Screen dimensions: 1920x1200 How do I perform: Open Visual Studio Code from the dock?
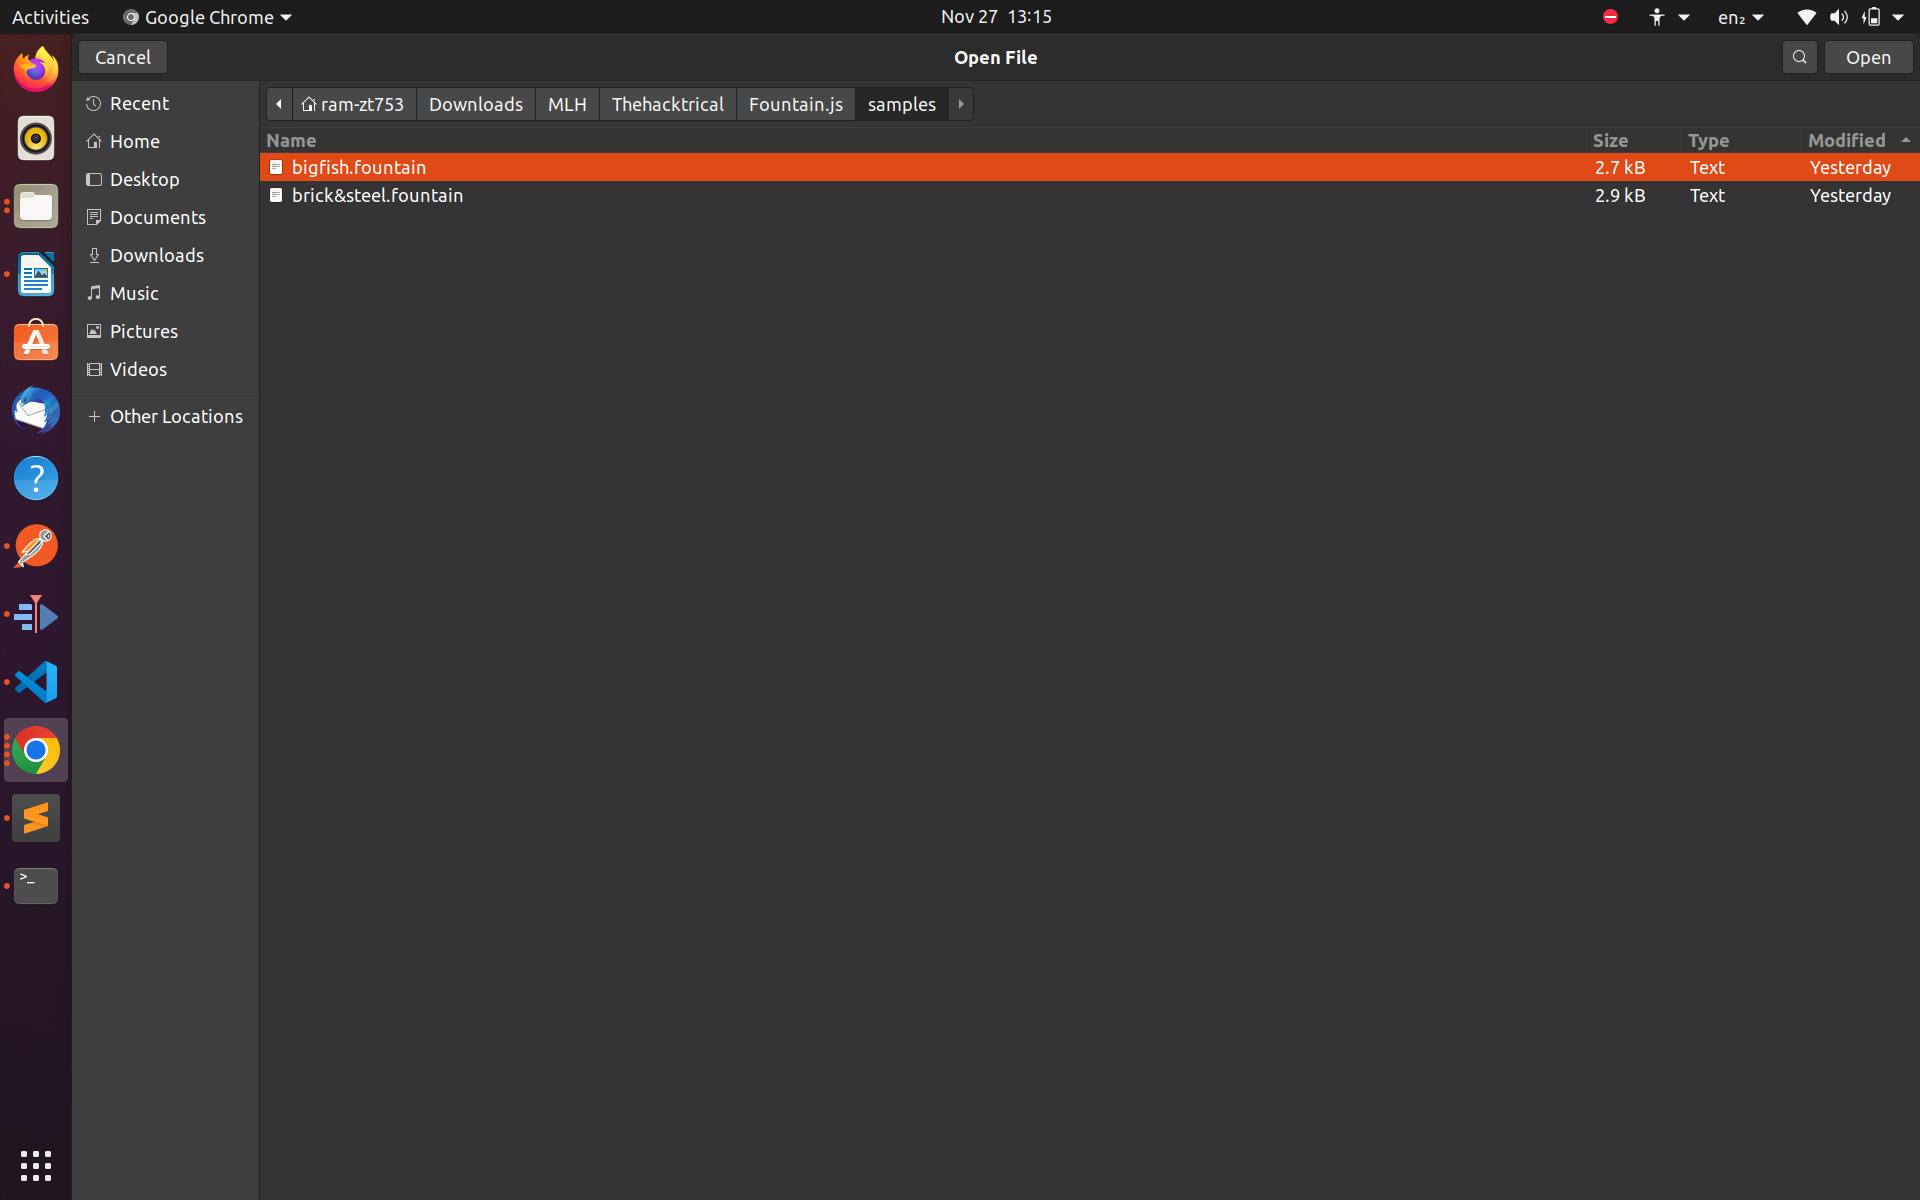click(36, 682)
